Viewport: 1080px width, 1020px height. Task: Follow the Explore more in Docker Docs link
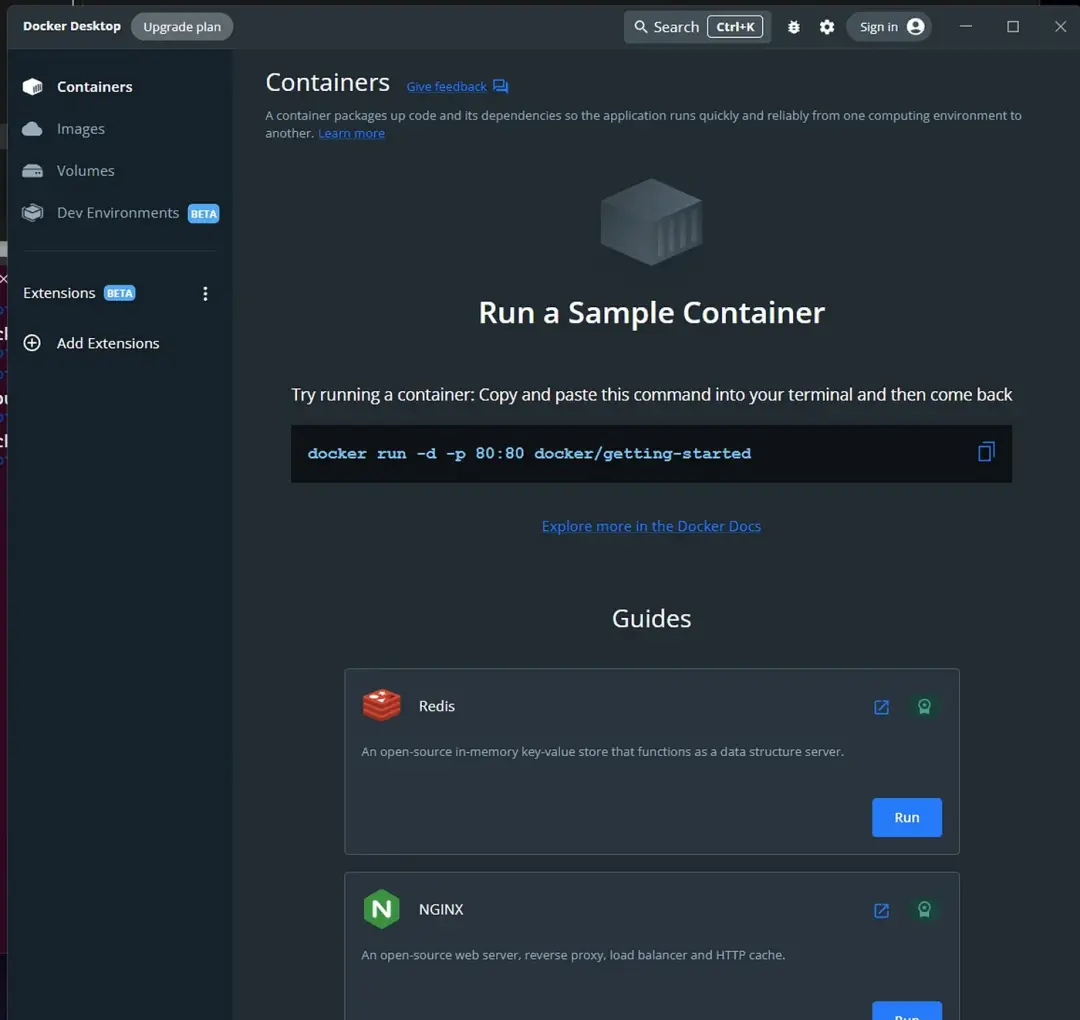tap(651, 526)
